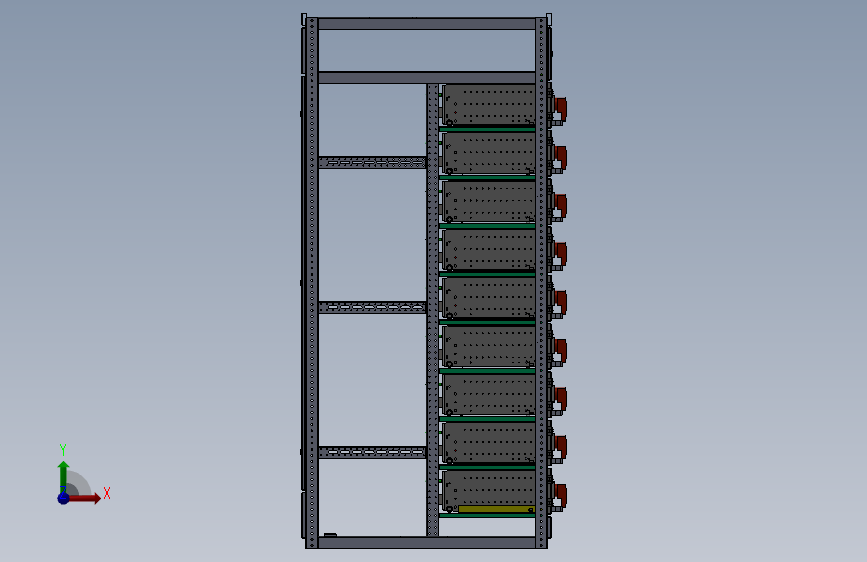
Task: Click the green Y axis arrow of the triad
Action: coord(64,477)
